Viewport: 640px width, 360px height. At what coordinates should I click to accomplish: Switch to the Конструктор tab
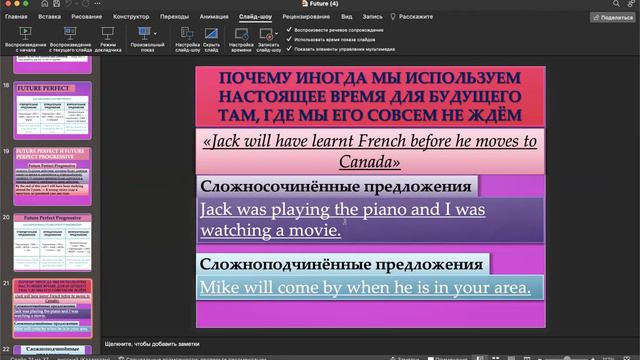coord(131,17)
